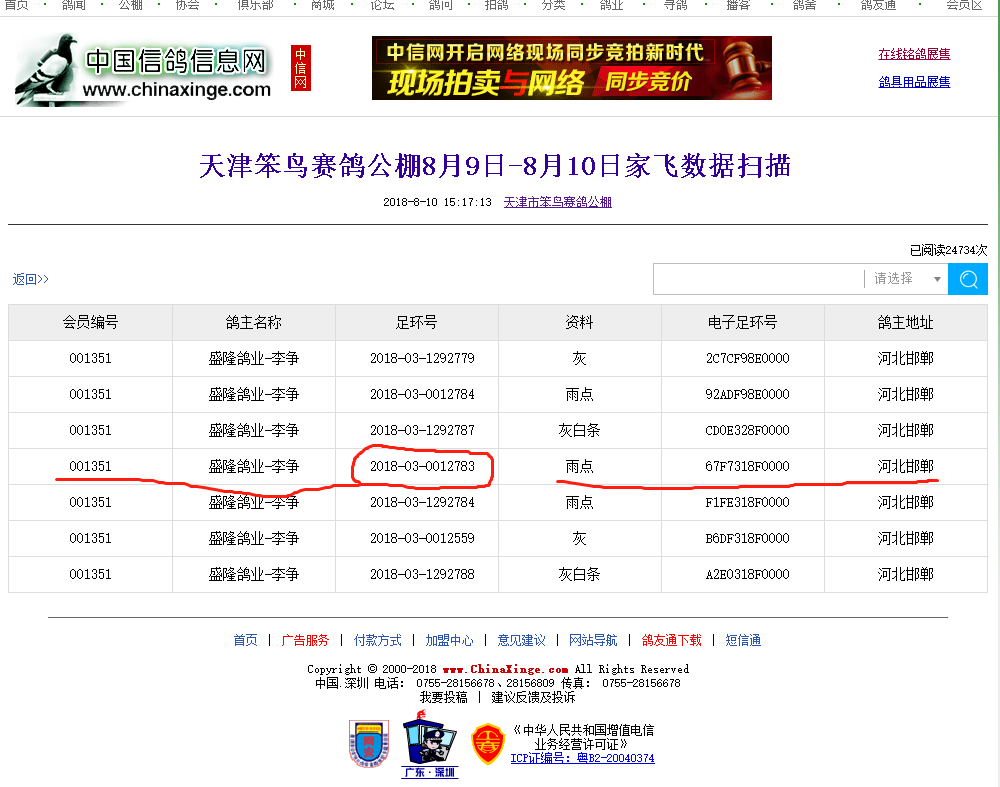
Task: Open 天津市笨鸟赛鸽公棚 link under title
Action: click(557, 202)
